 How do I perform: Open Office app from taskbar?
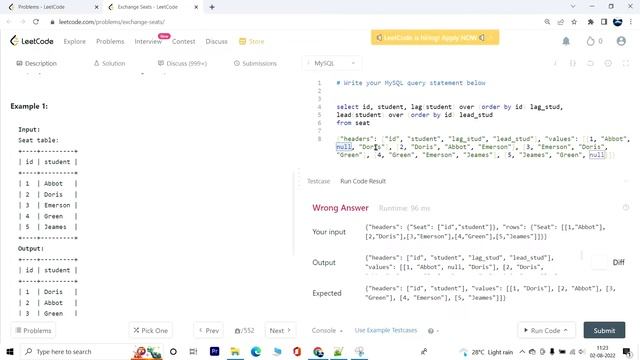297,351
